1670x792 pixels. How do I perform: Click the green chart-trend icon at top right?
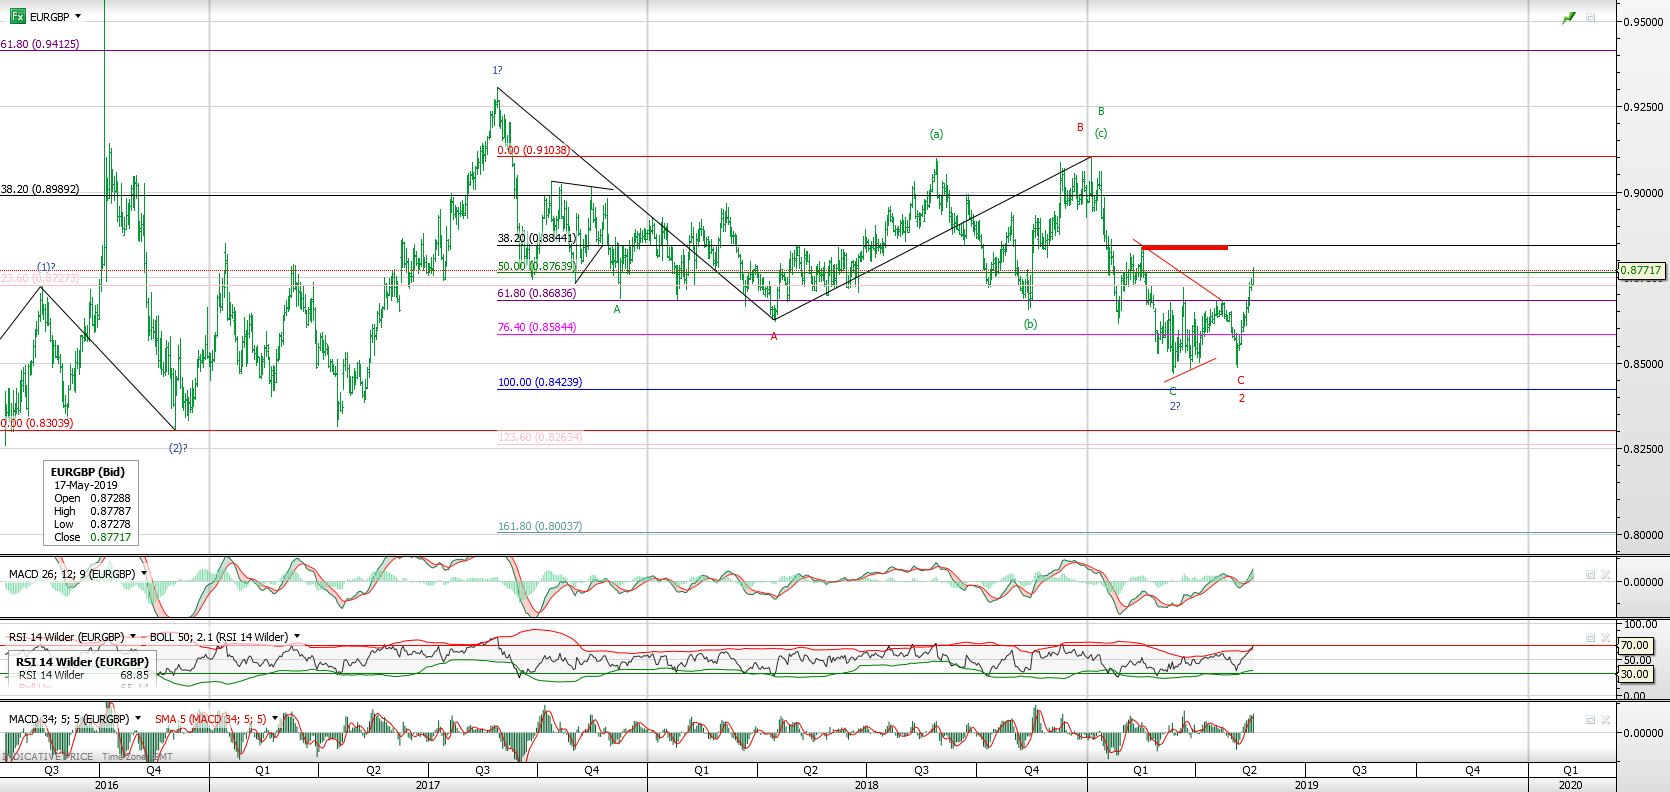pyautogui.click(x=1568, y=18)
